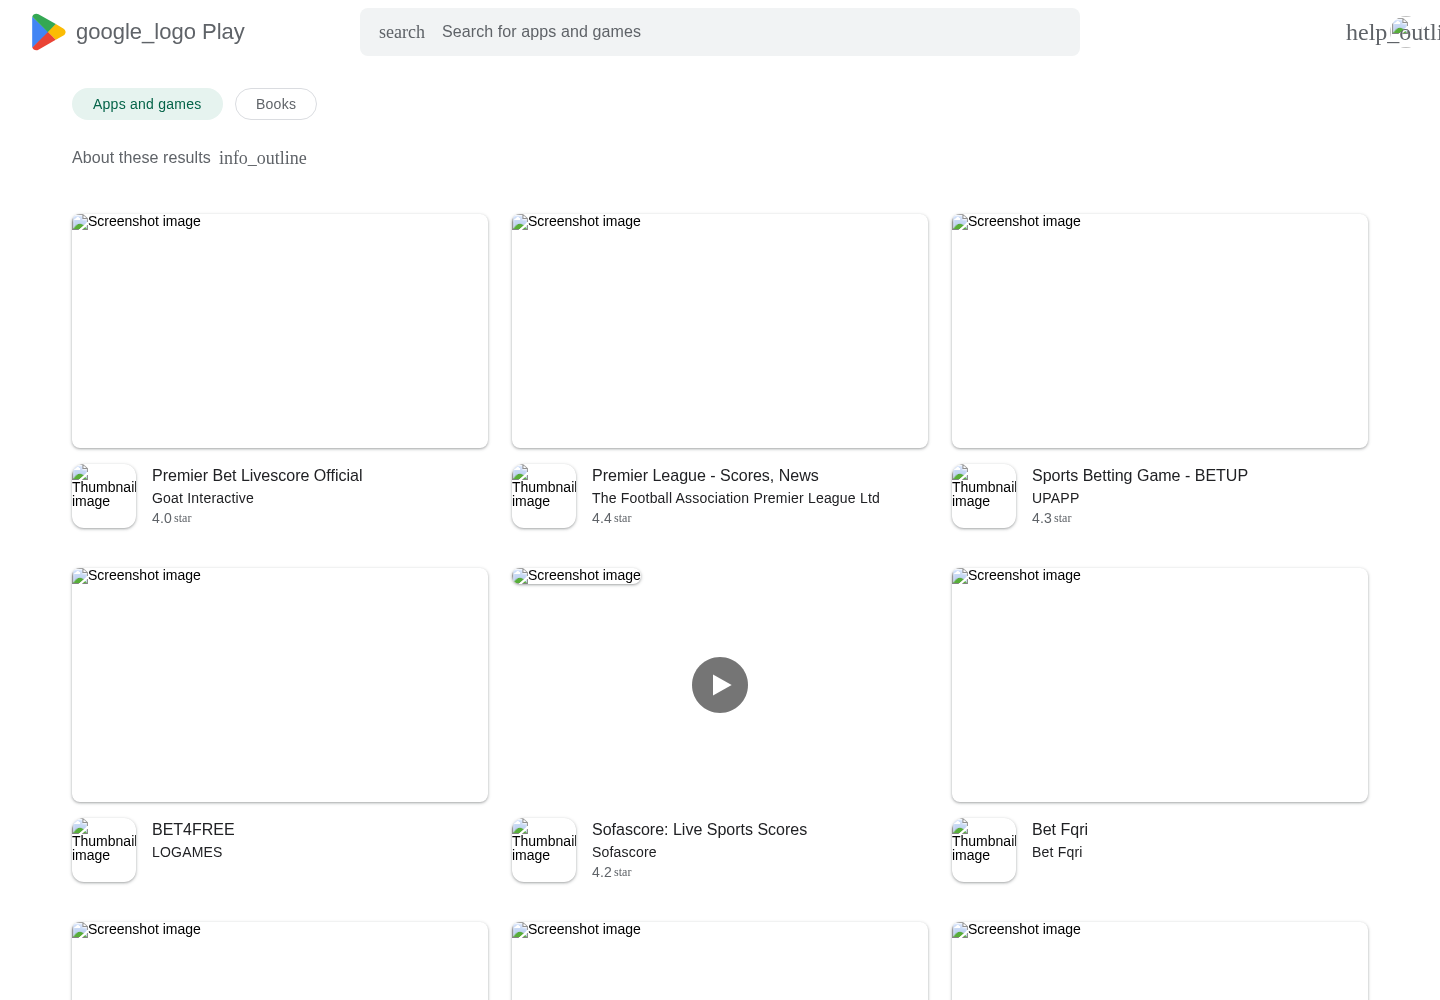
Task: Open Premier League - Scores, News title
Action: 705,476
